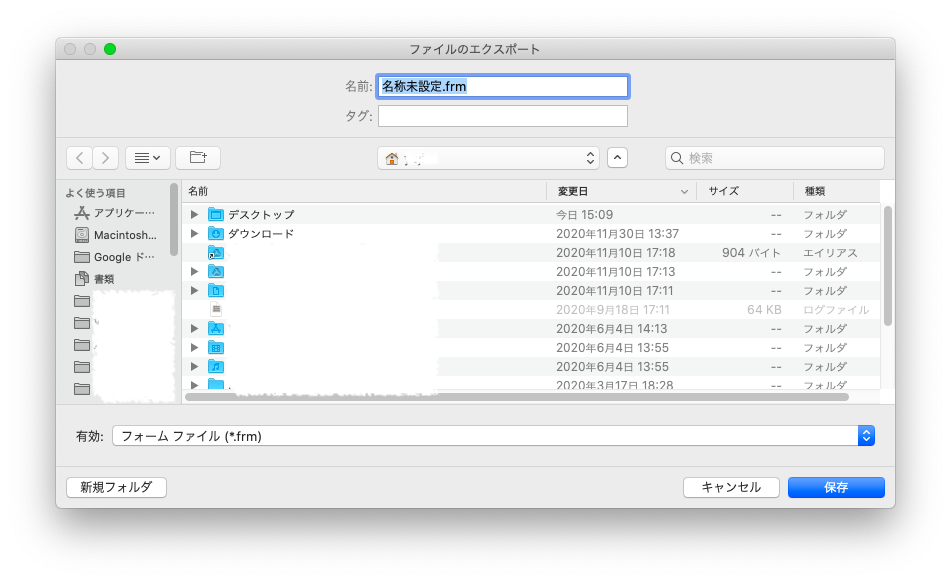
Task: Expand the デスクトップ folder disclosure triangle
Action: (x=195, y=215)
